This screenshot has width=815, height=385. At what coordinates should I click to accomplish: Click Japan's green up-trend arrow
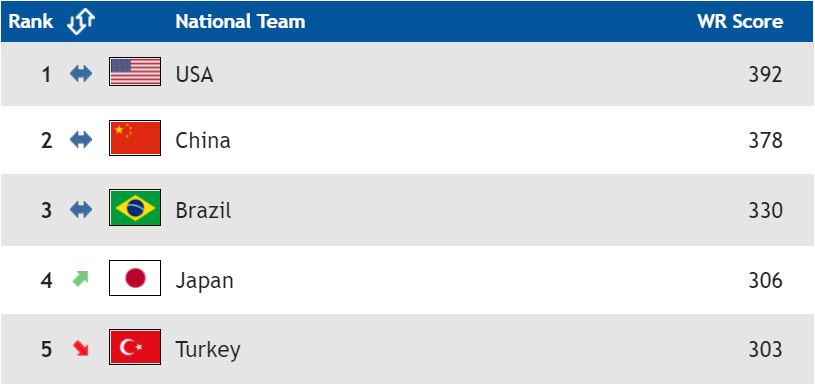(x=81, y=279)
